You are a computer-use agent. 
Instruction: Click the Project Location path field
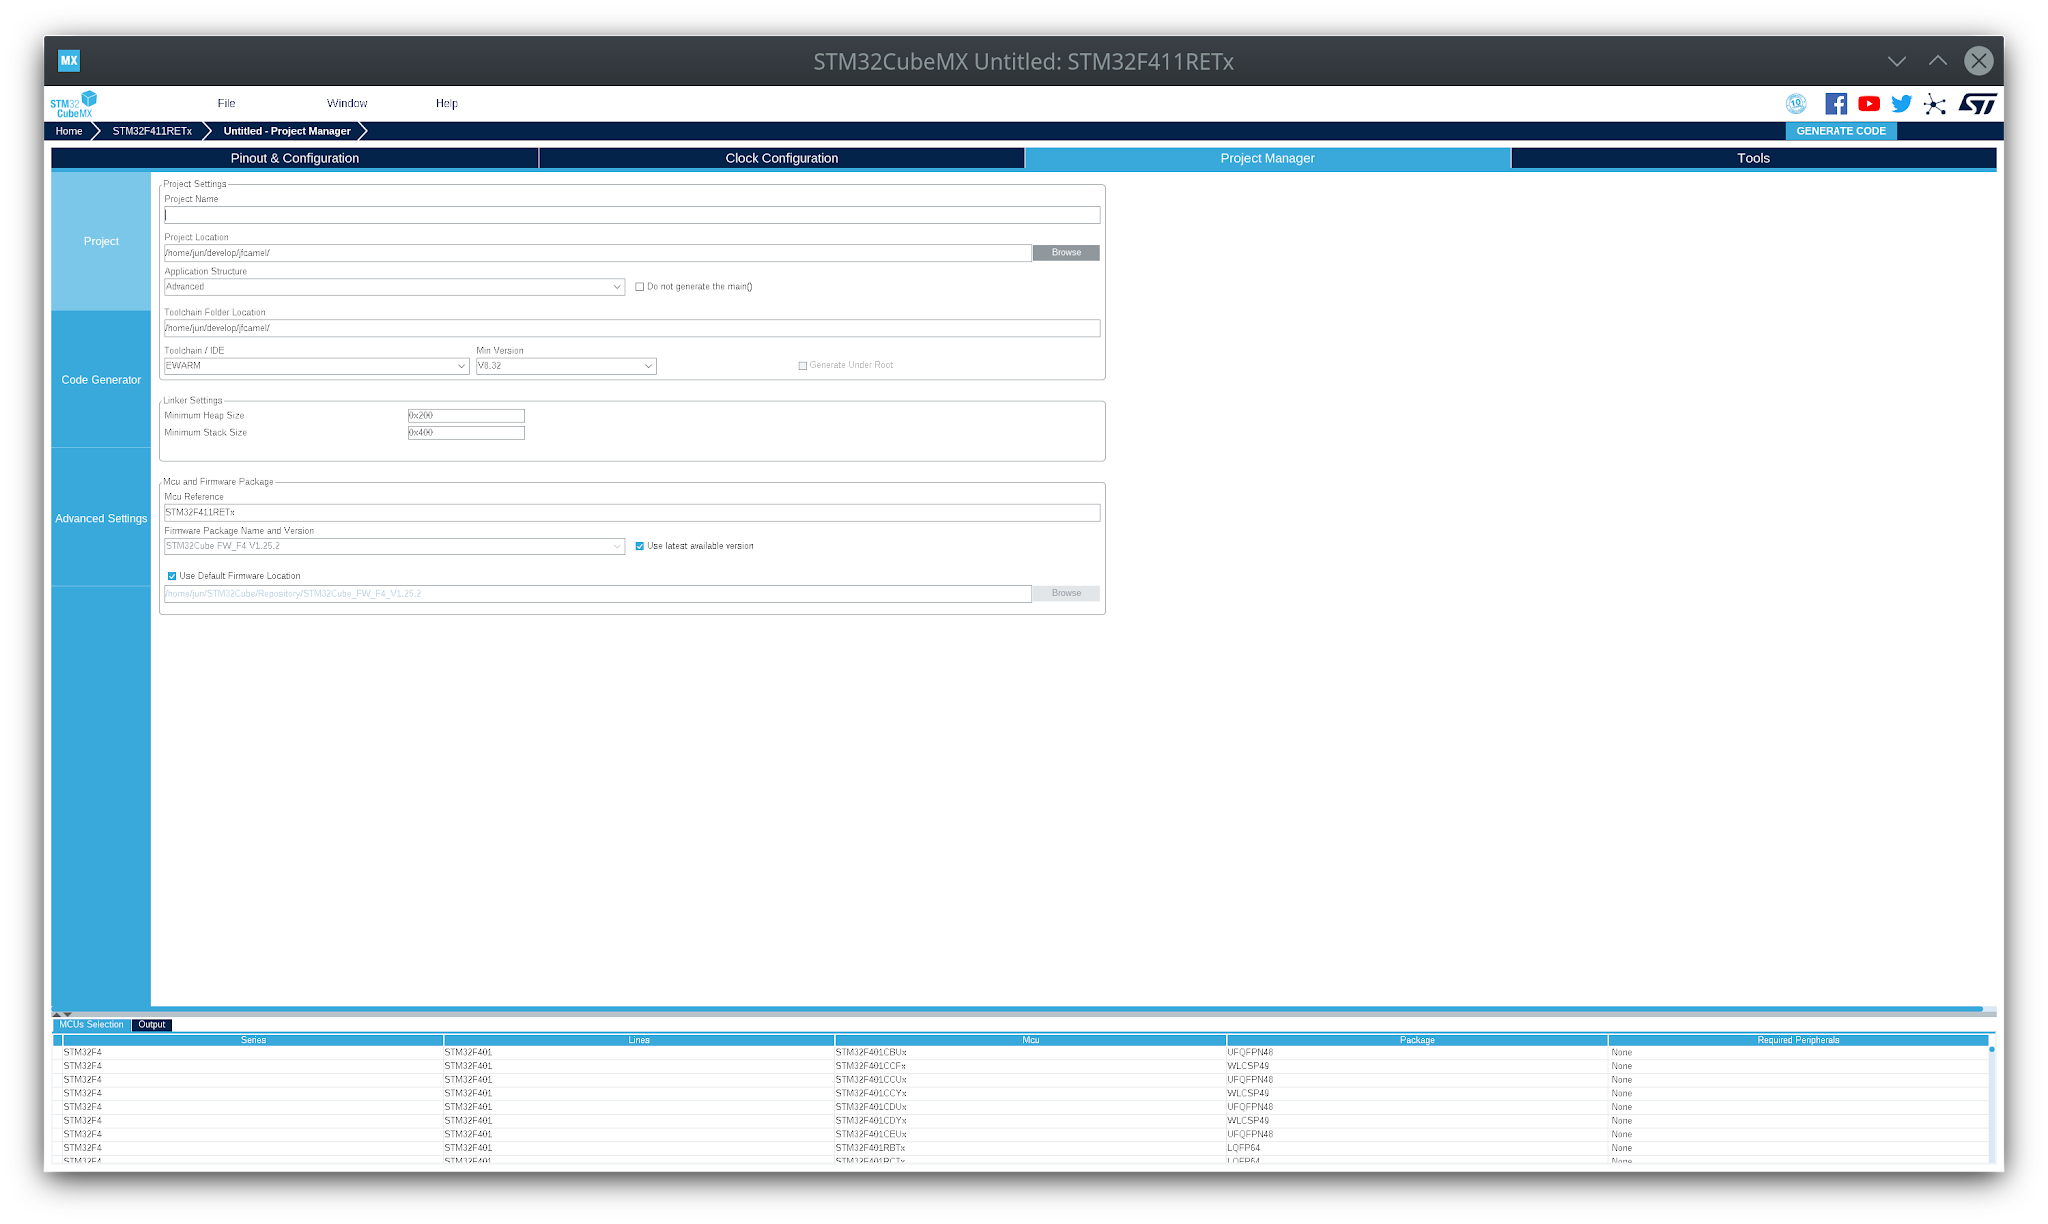click(x=598, y=253)
